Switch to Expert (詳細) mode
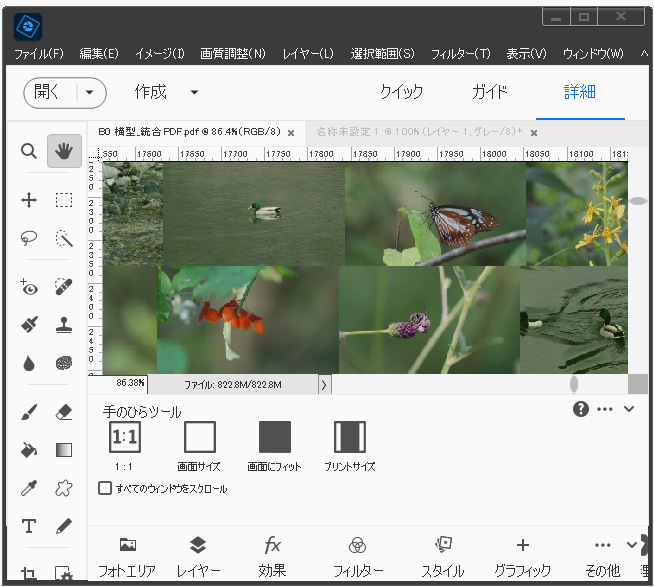The image size is (654, 587). pos(580,92)
